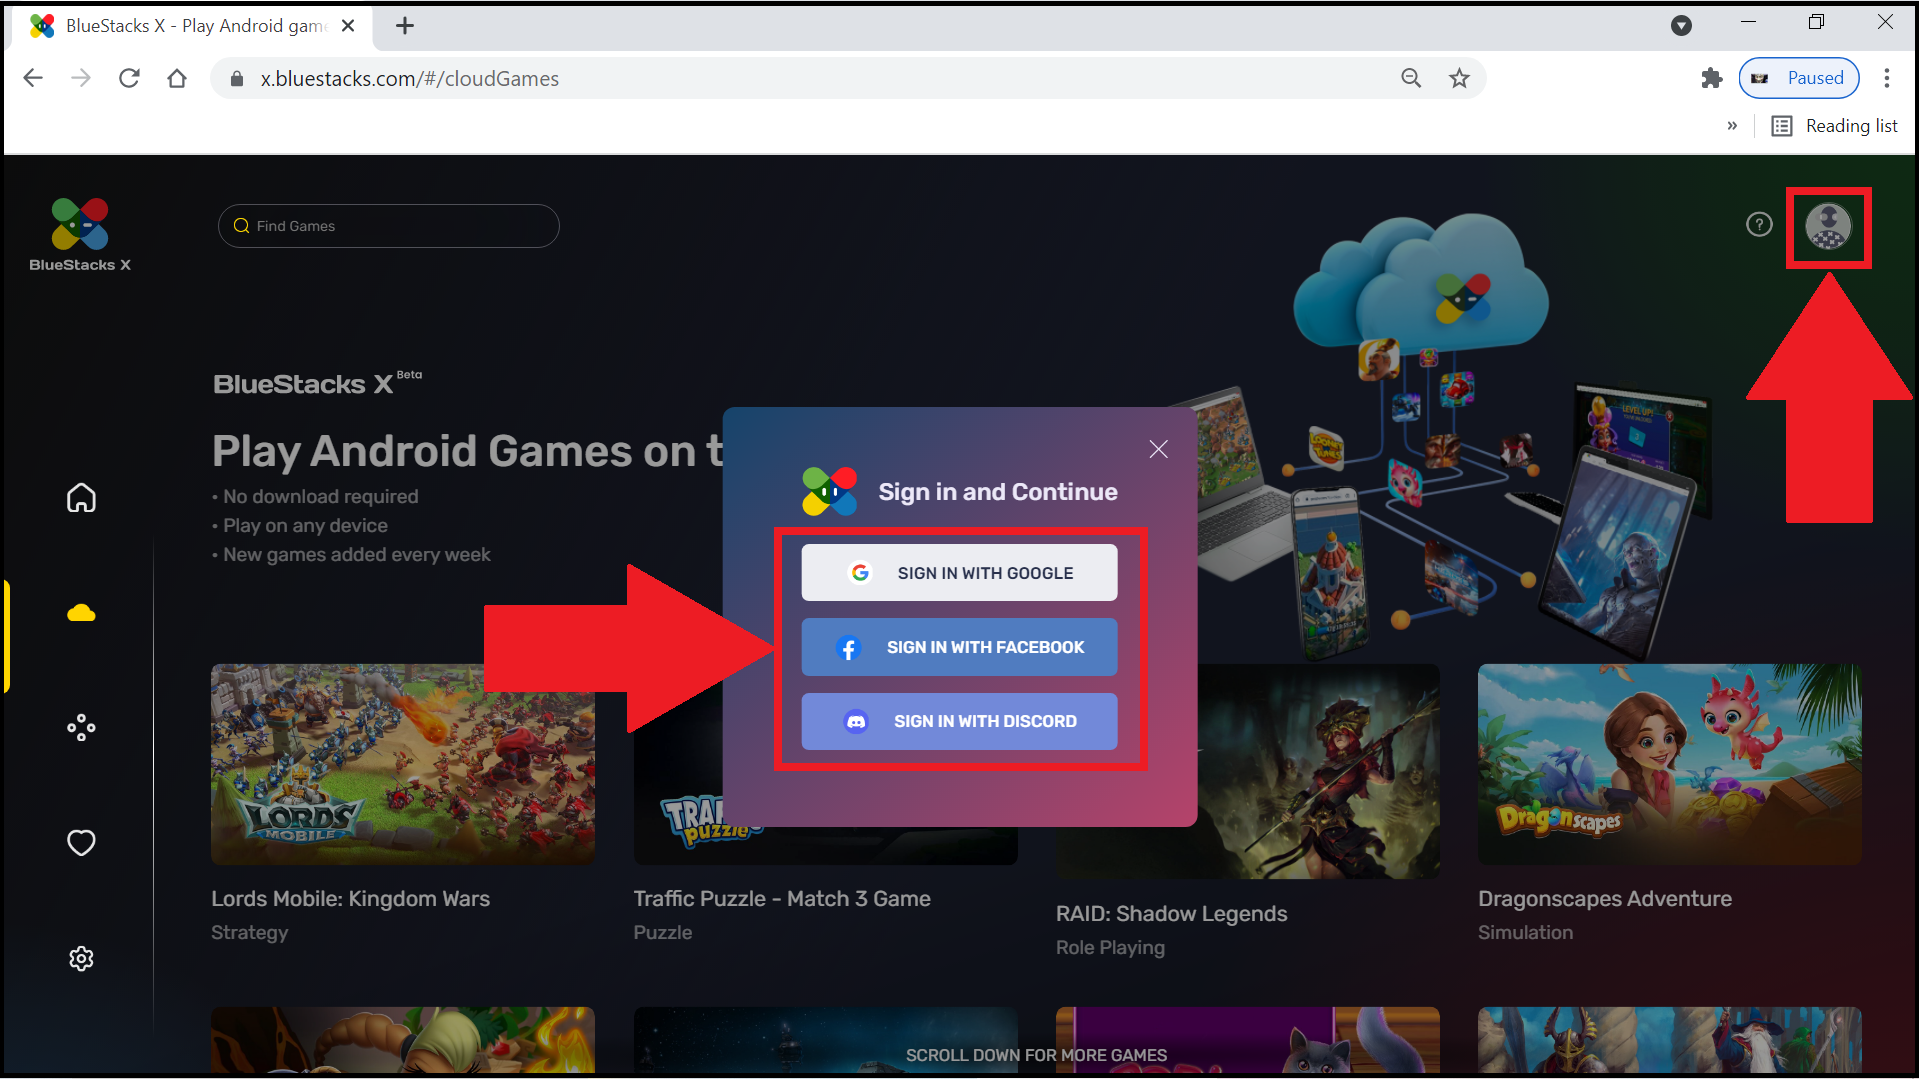The height and width of the screenshot is (1079, 1919).
Task: Open the game discovery dots icon
Action: click(x=81, y=727)
